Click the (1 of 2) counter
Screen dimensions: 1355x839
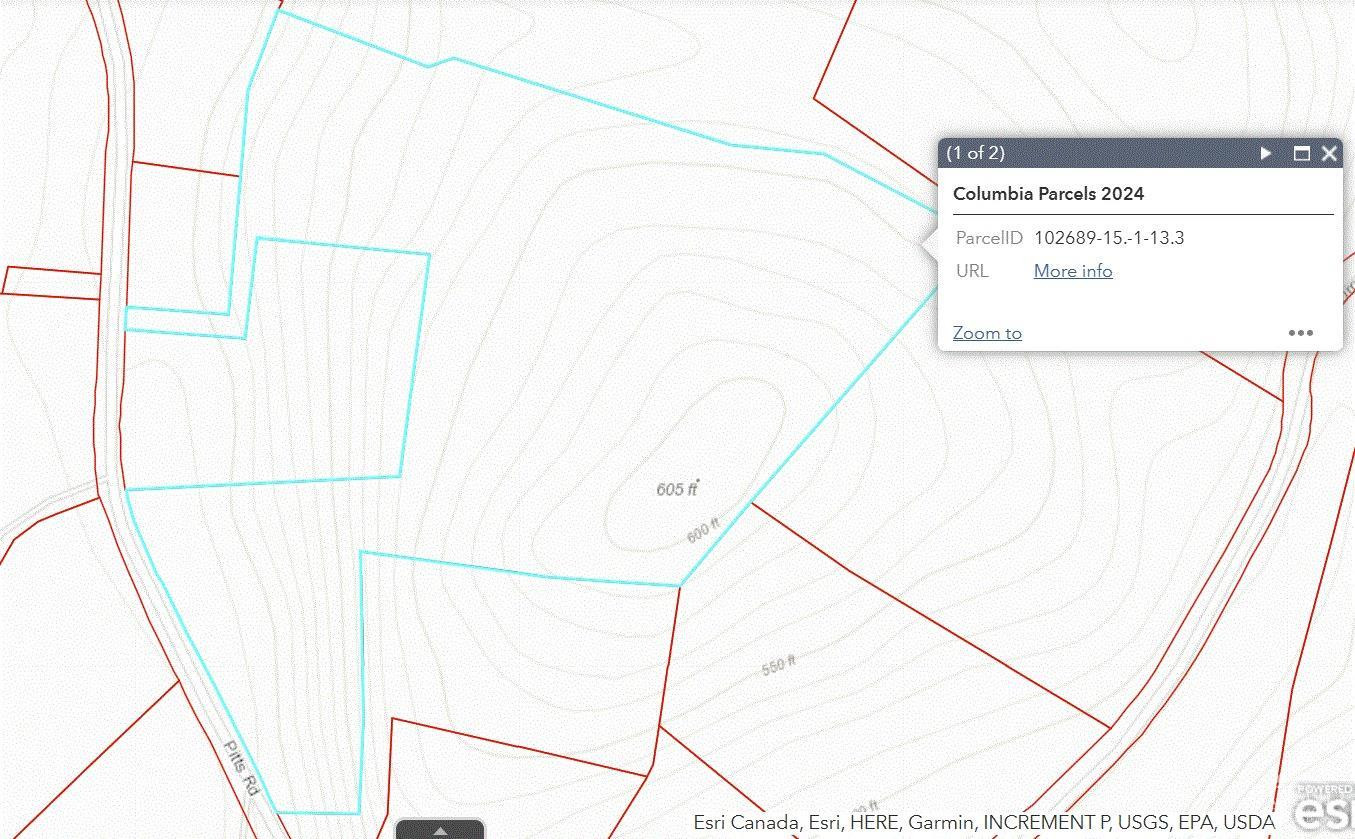[x=976, y=153]
